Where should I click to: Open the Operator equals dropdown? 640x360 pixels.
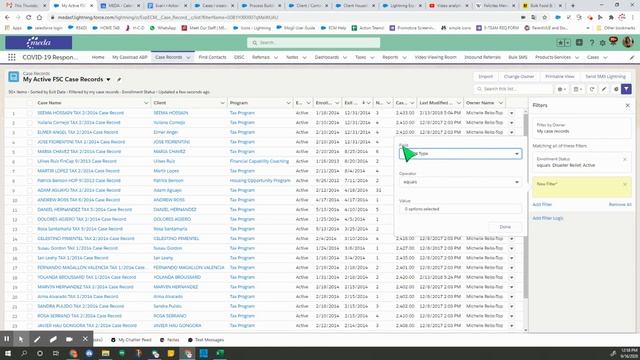pos(460,182)
